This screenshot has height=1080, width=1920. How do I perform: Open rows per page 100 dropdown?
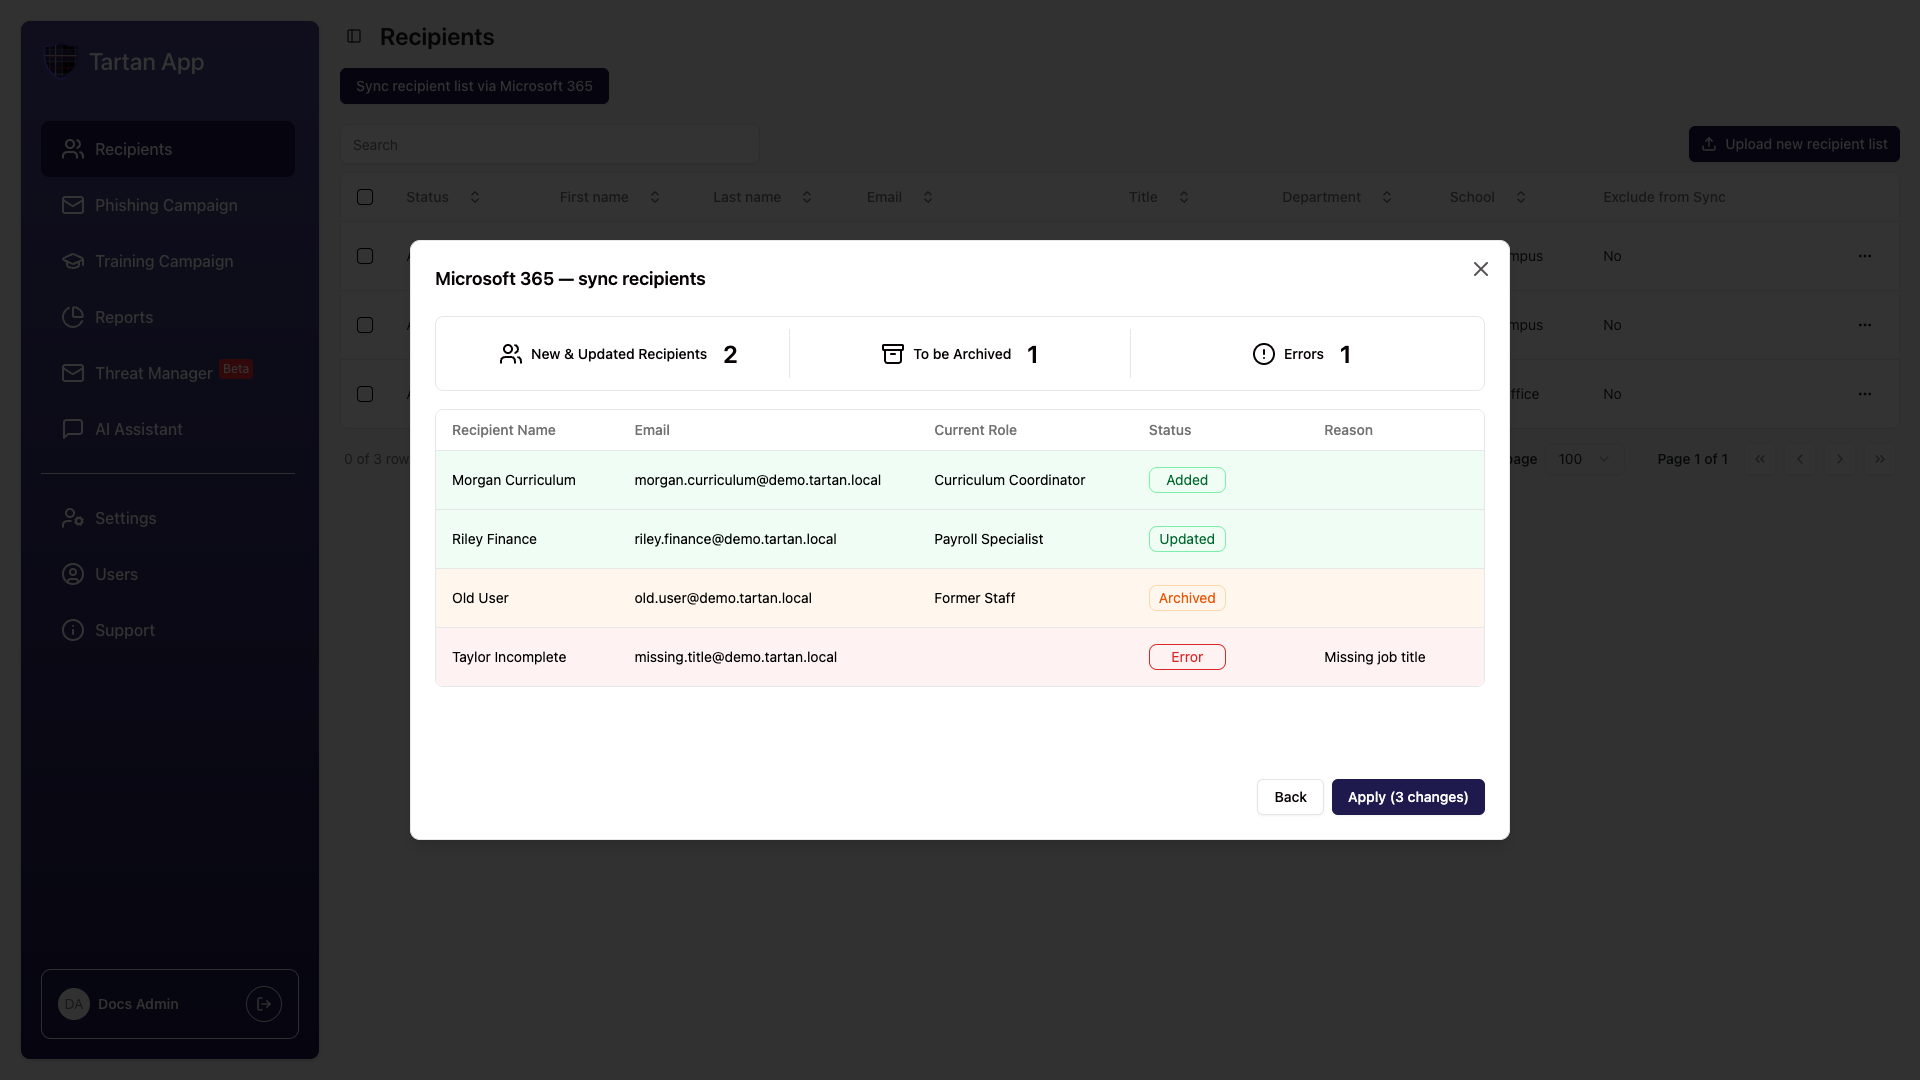coord(1585,459)
